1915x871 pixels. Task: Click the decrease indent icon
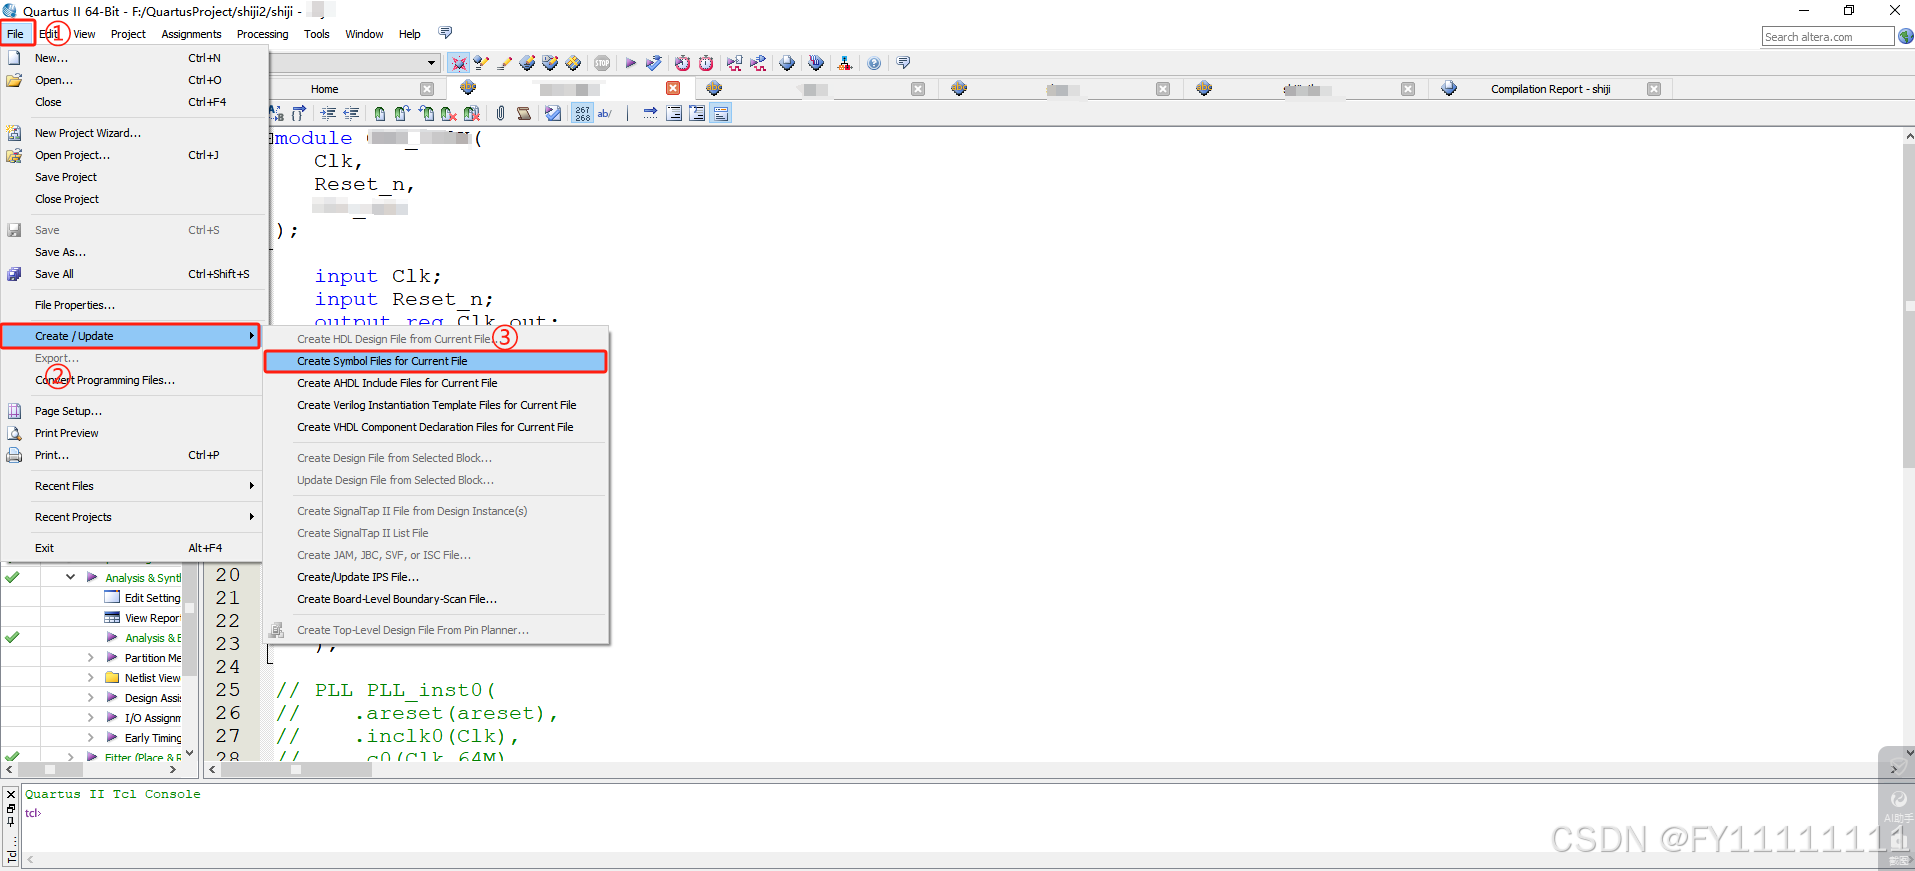click(x=351, y=114)
